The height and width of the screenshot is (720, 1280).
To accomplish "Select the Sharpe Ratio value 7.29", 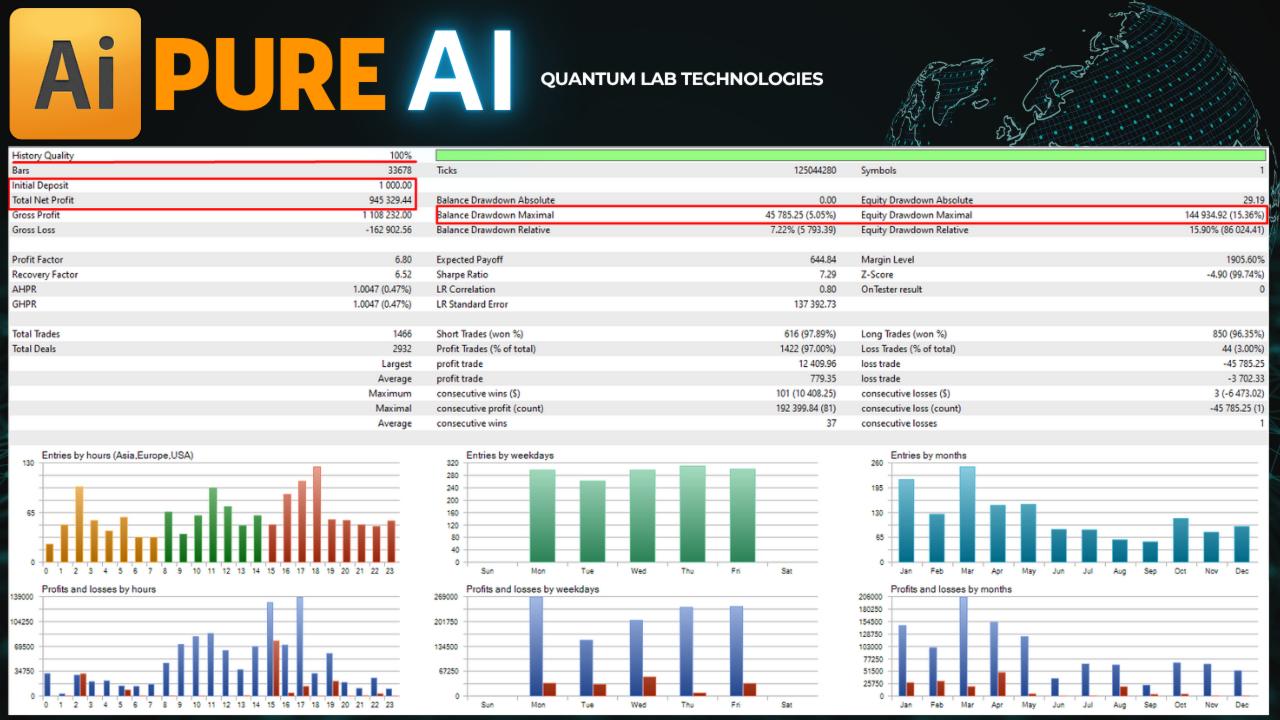I will [x=828, y=275].
